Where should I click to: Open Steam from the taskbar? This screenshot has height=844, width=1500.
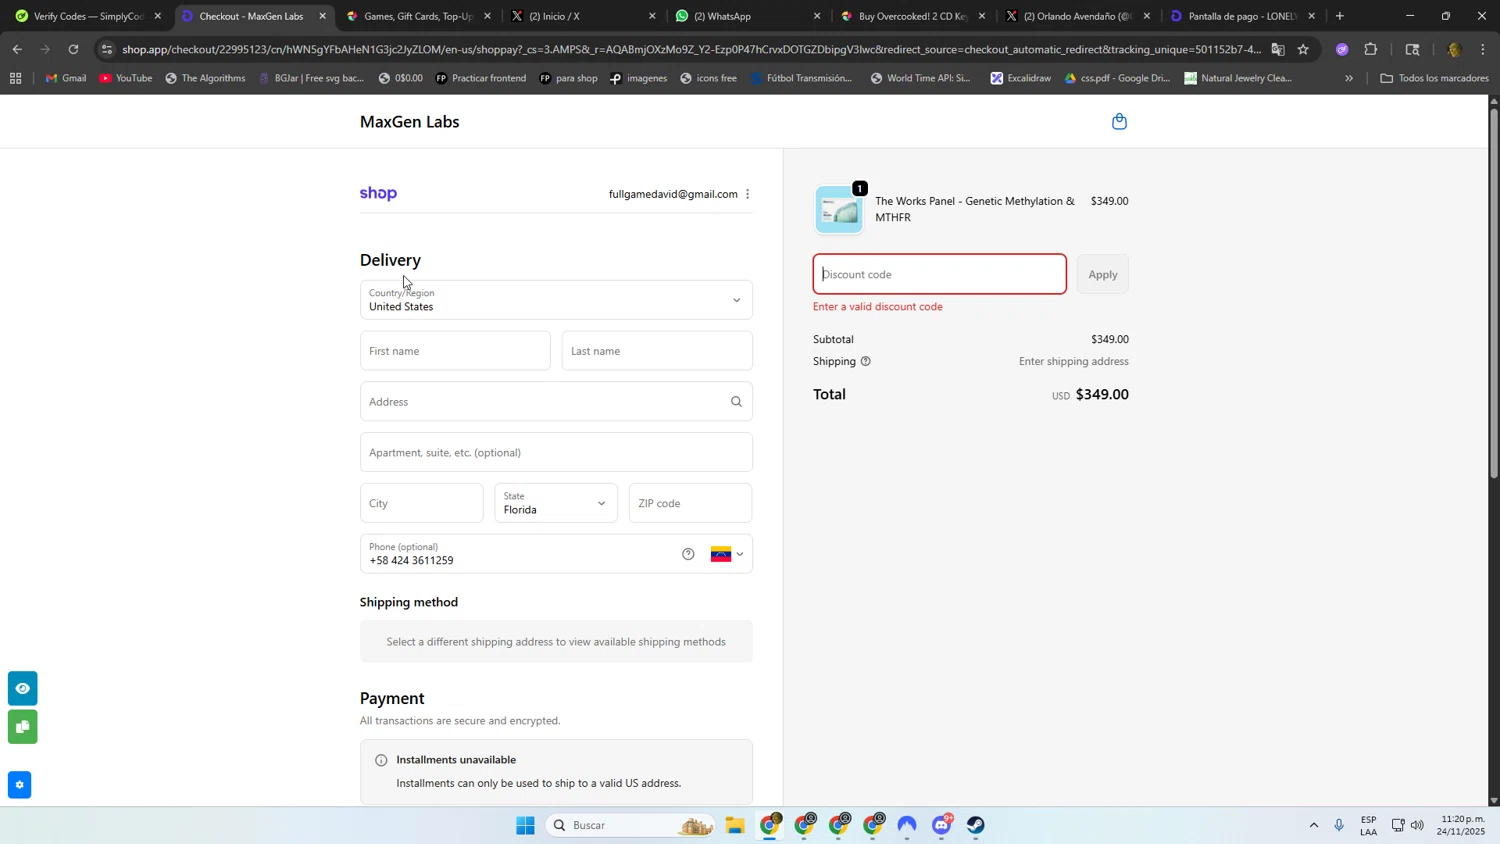click(976, 825)
